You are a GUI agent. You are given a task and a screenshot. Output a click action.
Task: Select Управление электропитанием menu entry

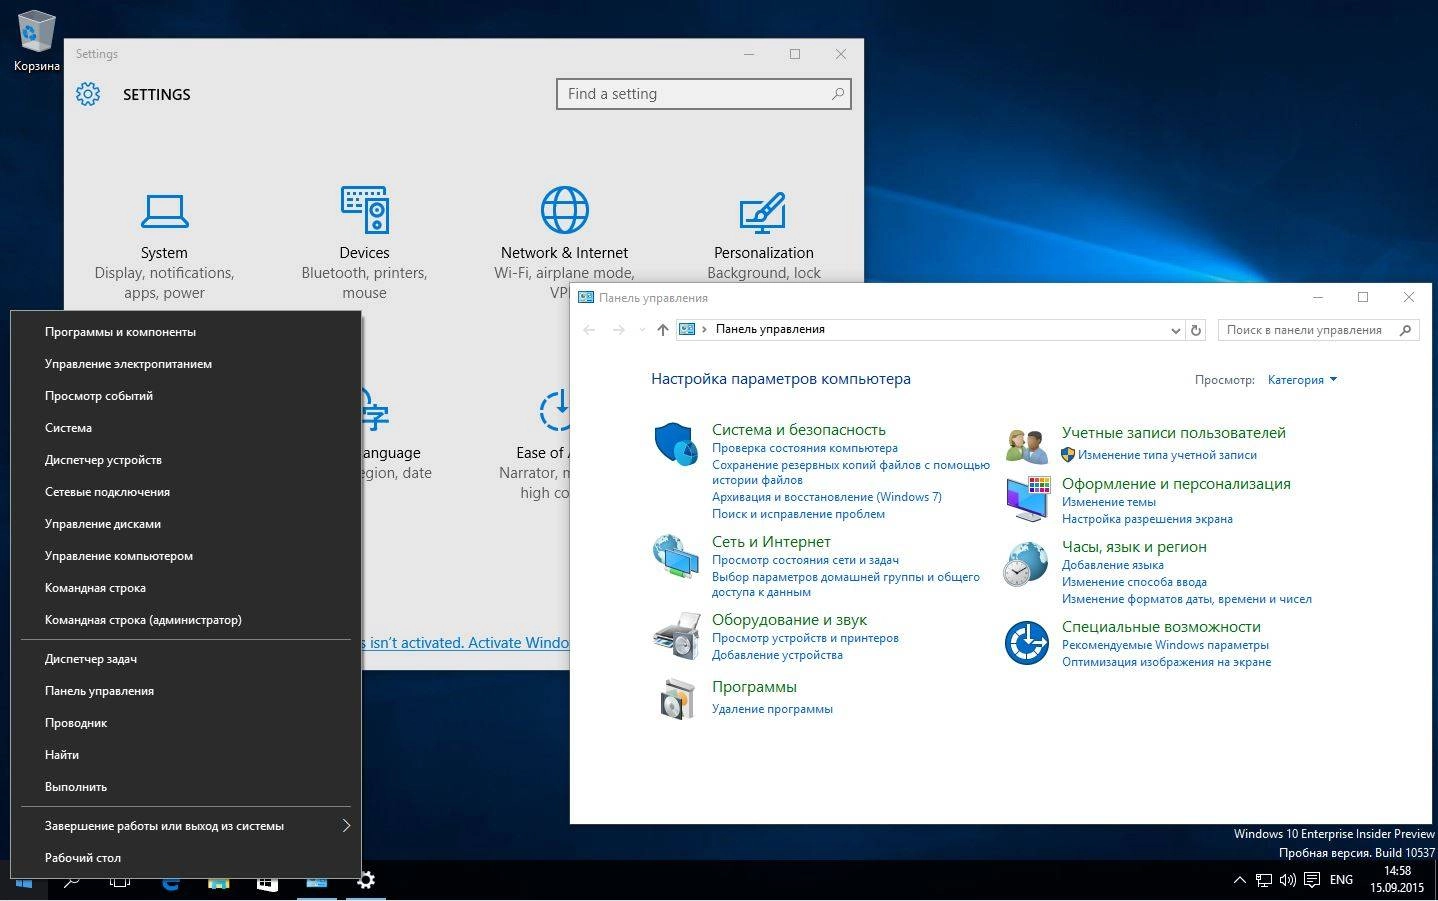(185, 364)
